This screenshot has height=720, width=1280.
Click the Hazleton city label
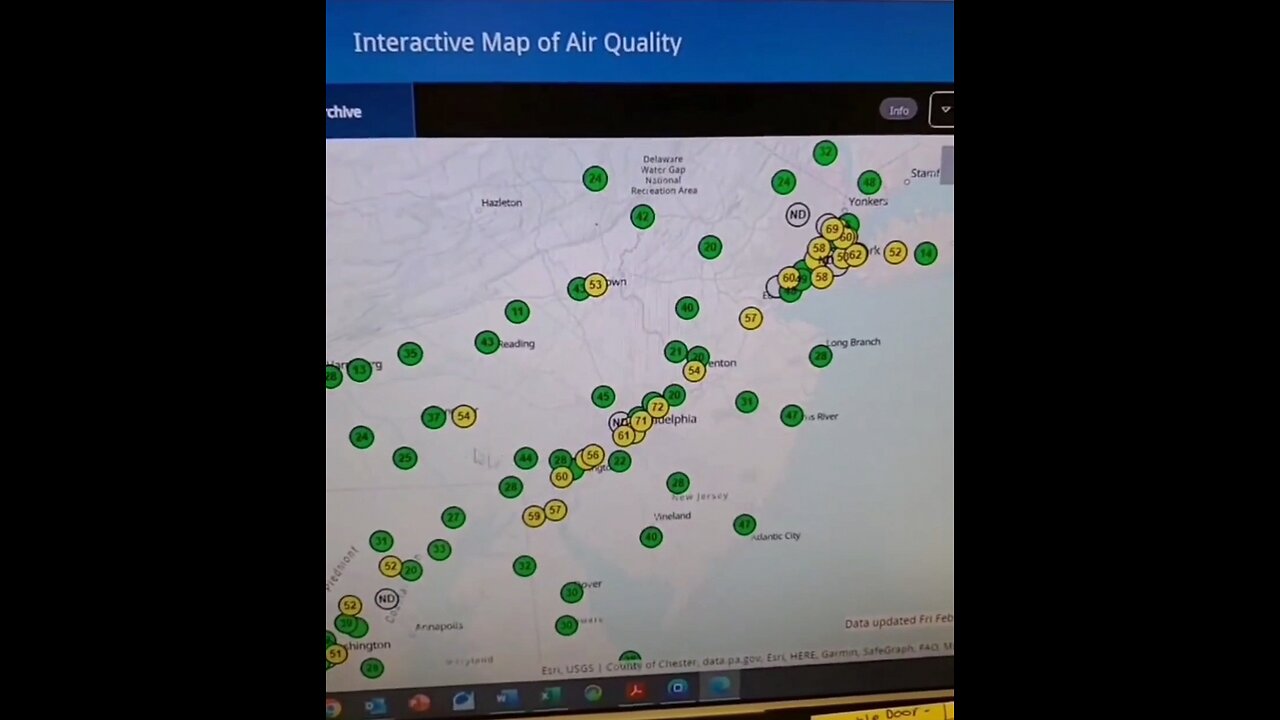[501, 202]
